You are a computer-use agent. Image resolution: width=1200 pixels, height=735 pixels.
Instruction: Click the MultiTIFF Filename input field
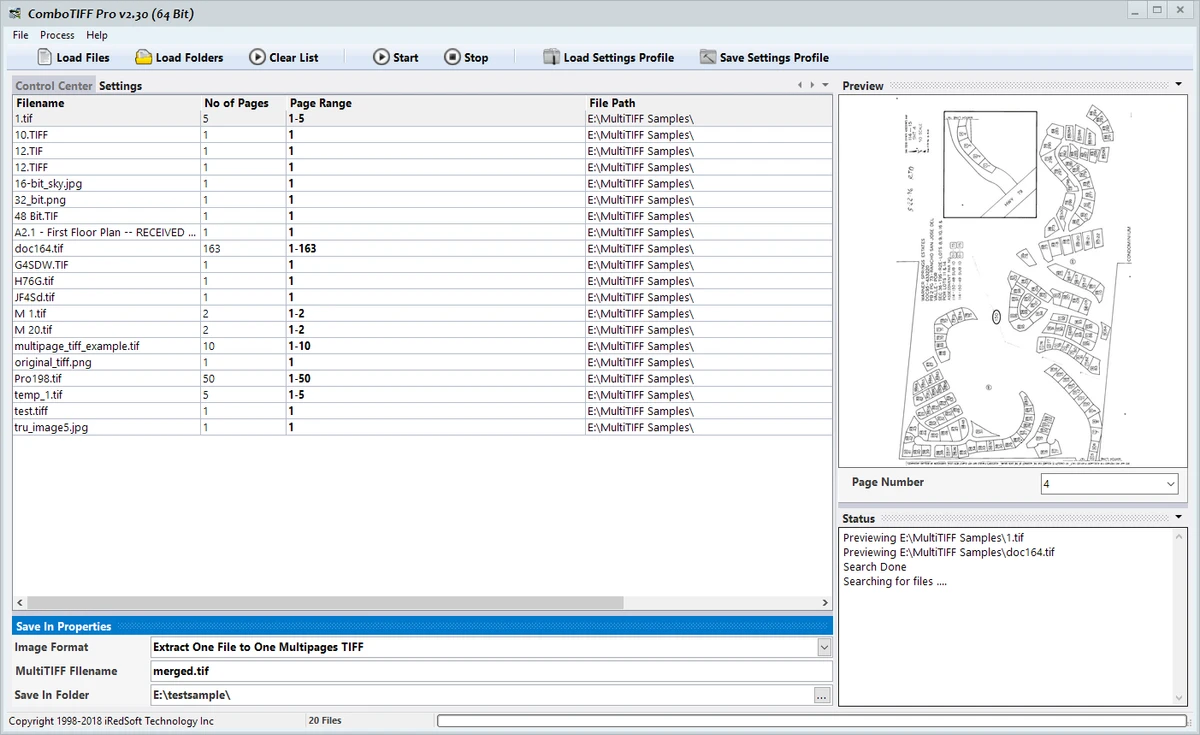(x=490, y=671)
